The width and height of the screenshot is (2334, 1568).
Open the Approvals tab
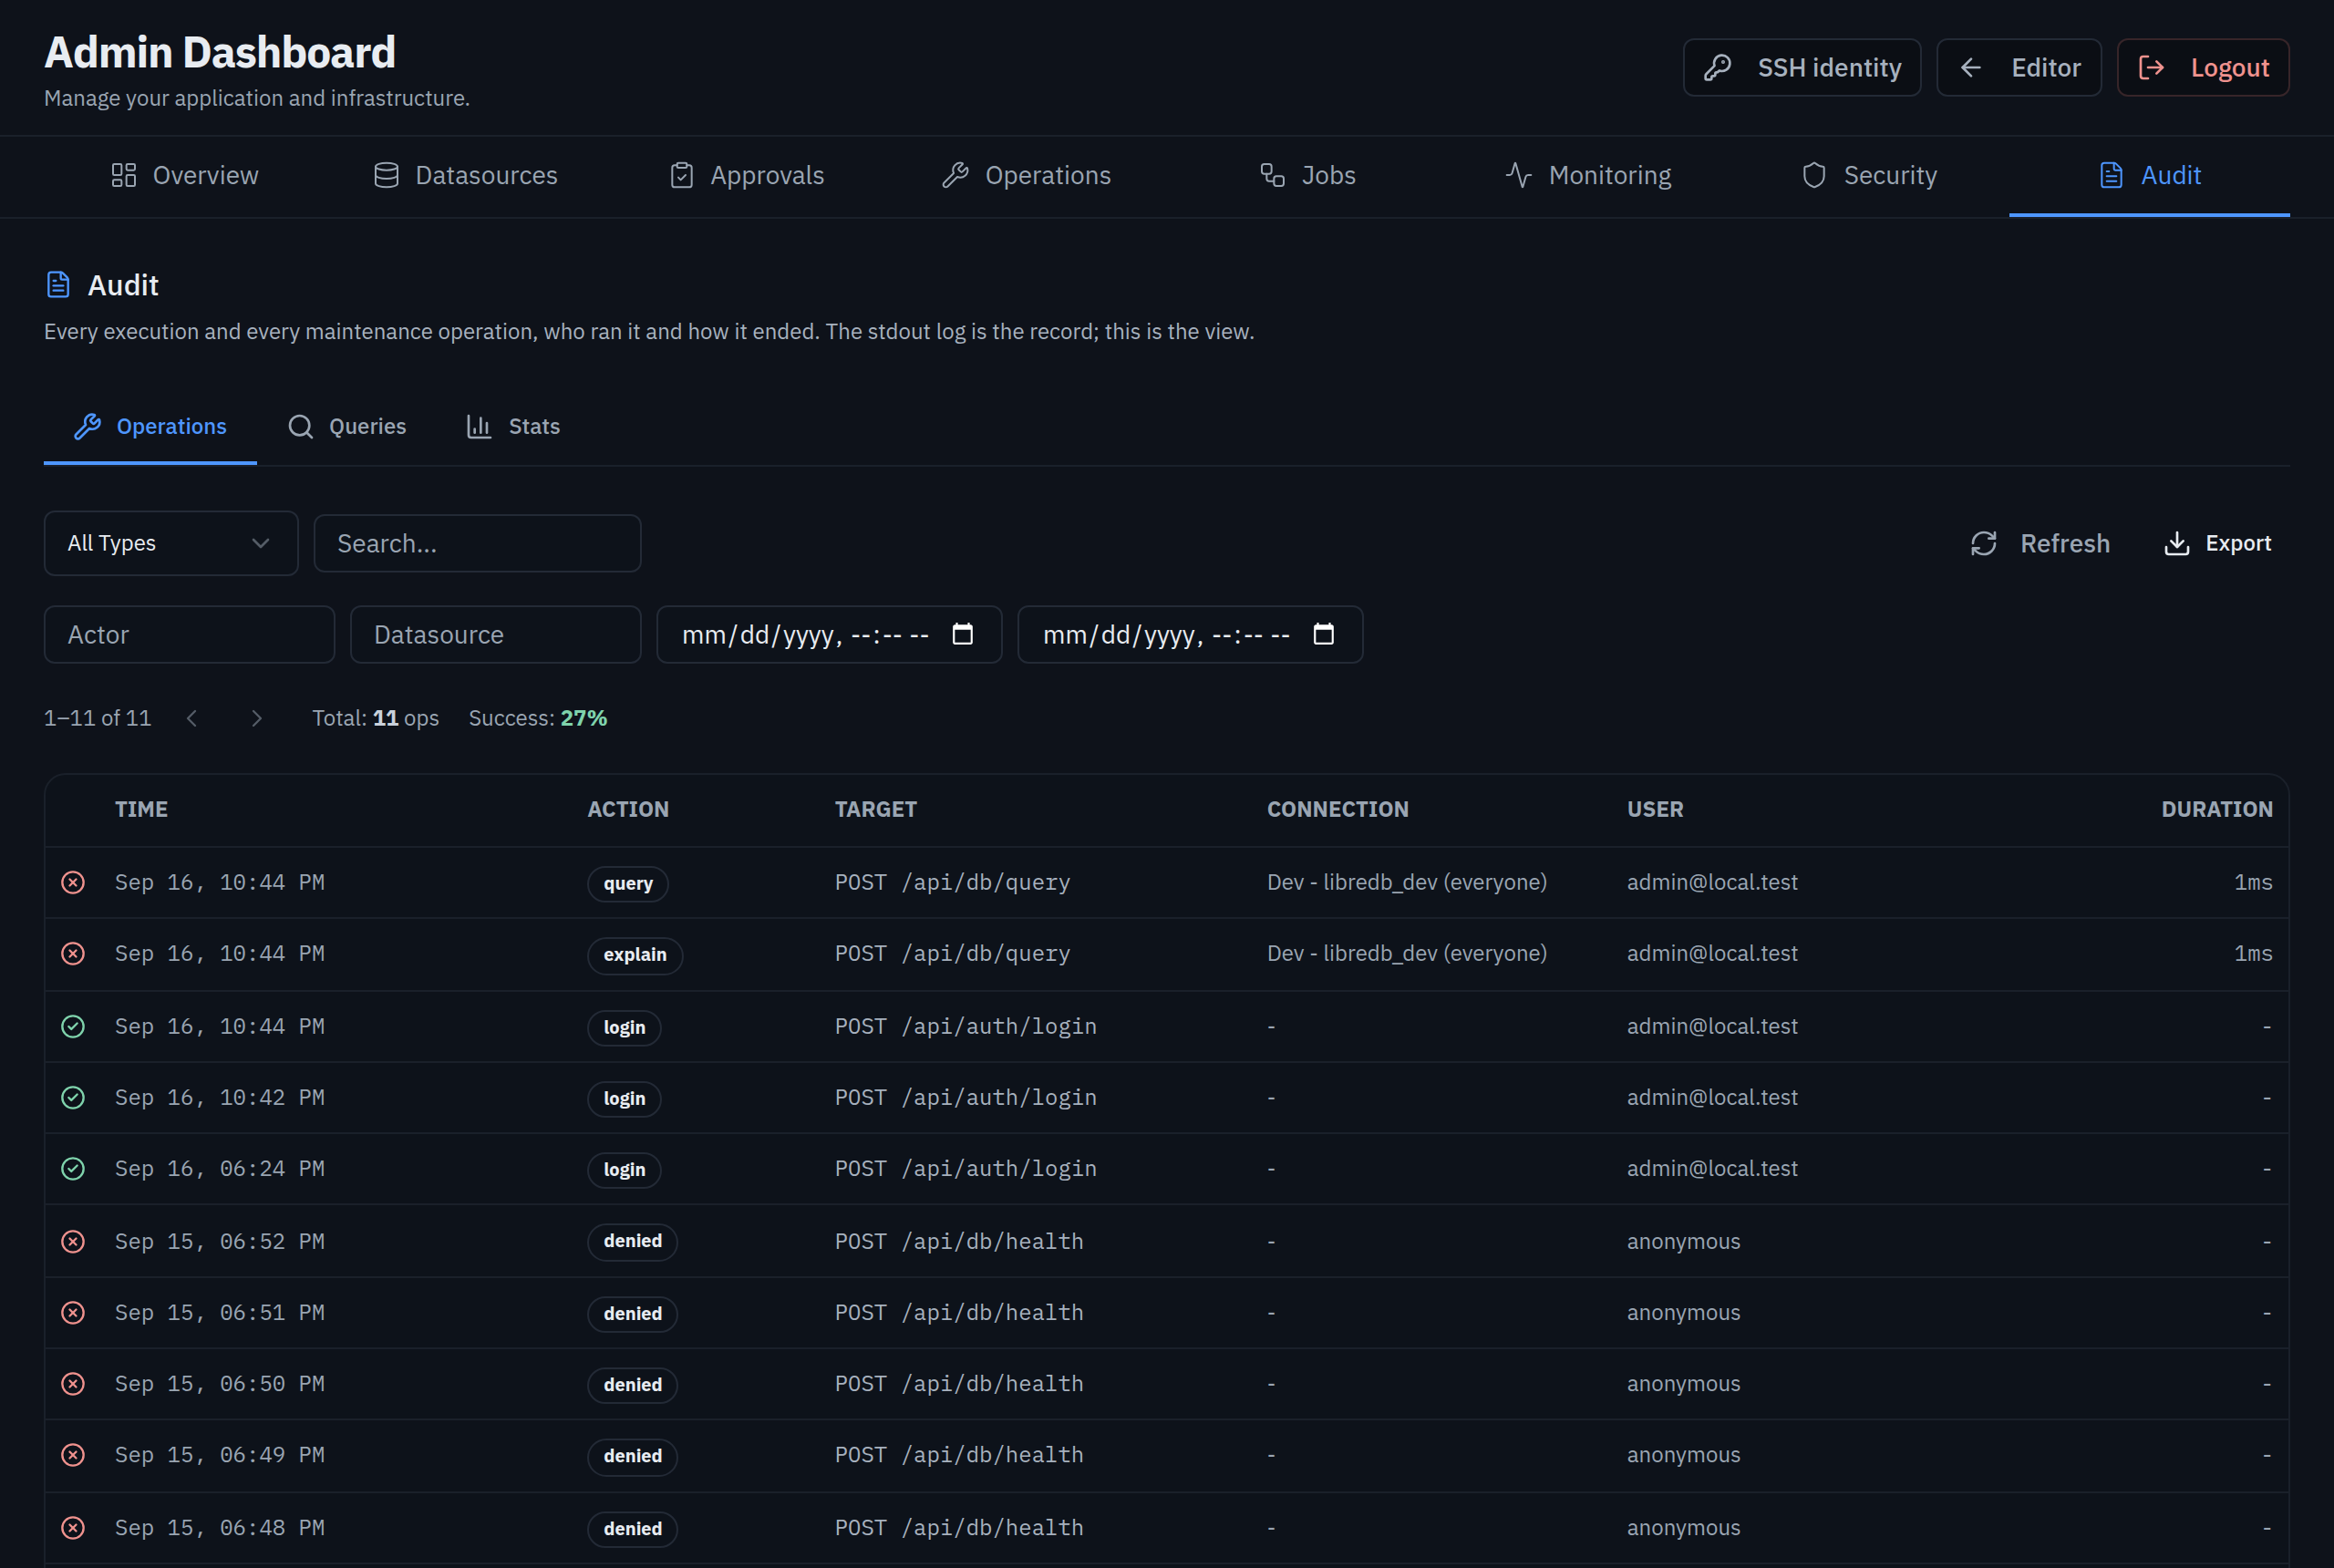pyautogui.click(x=747, y=176)
